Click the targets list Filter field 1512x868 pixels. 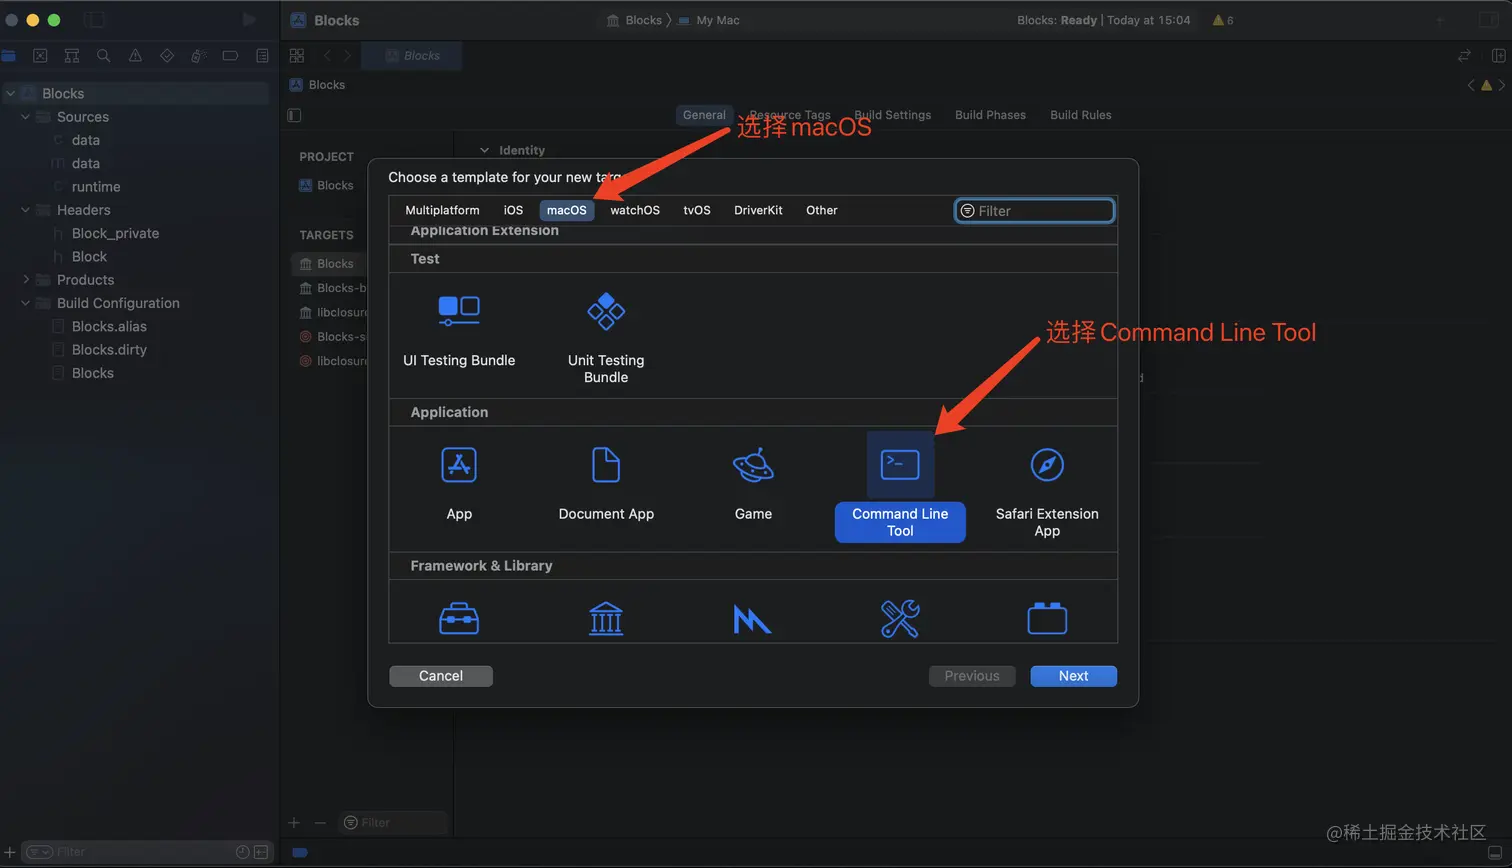pos(393,823)
